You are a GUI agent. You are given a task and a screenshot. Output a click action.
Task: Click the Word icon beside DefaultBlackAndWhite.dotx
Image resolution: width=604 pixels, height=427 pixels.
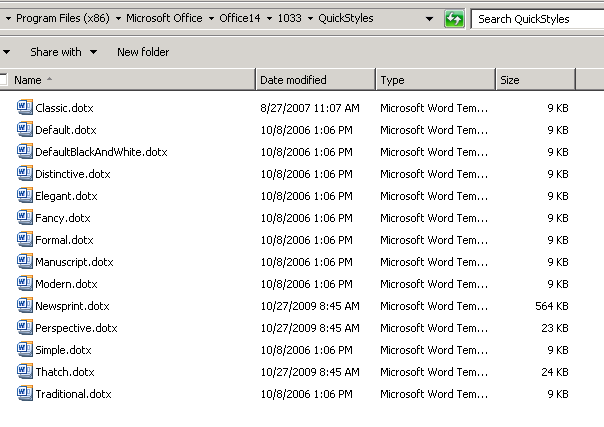pos(25,151)
